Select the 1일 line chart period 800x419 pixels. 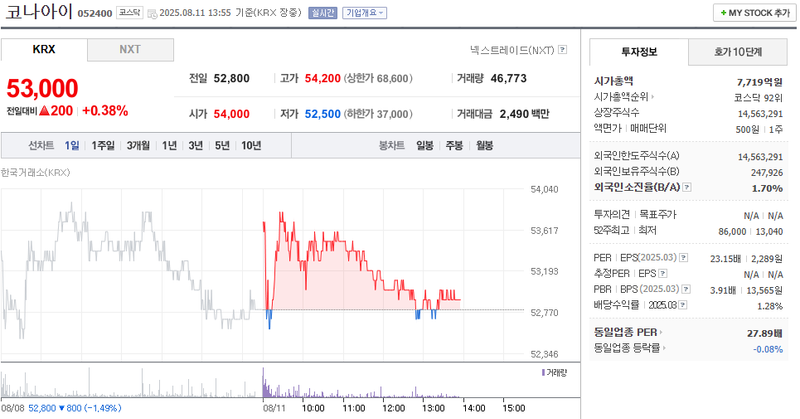point(72,145)
